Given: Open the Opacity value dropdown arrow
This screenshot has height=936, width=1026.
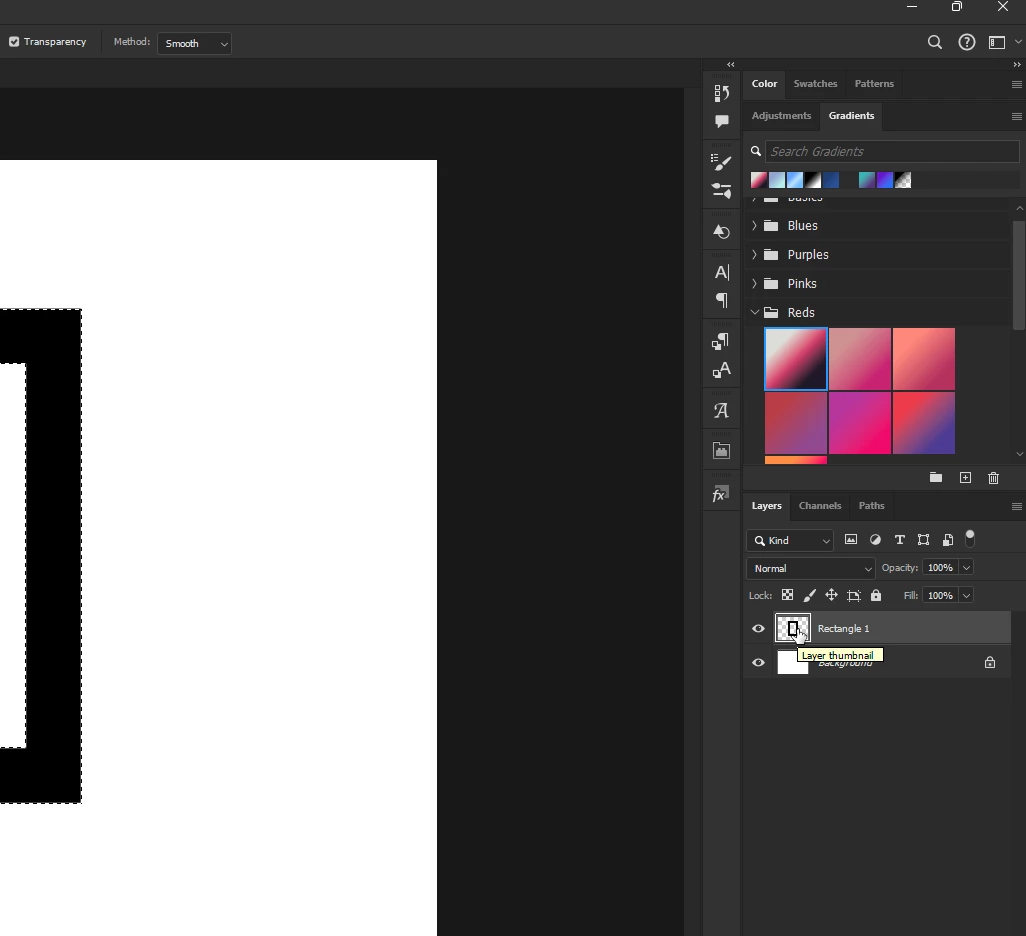Looking at the screenshot, I should coord(966,567).
